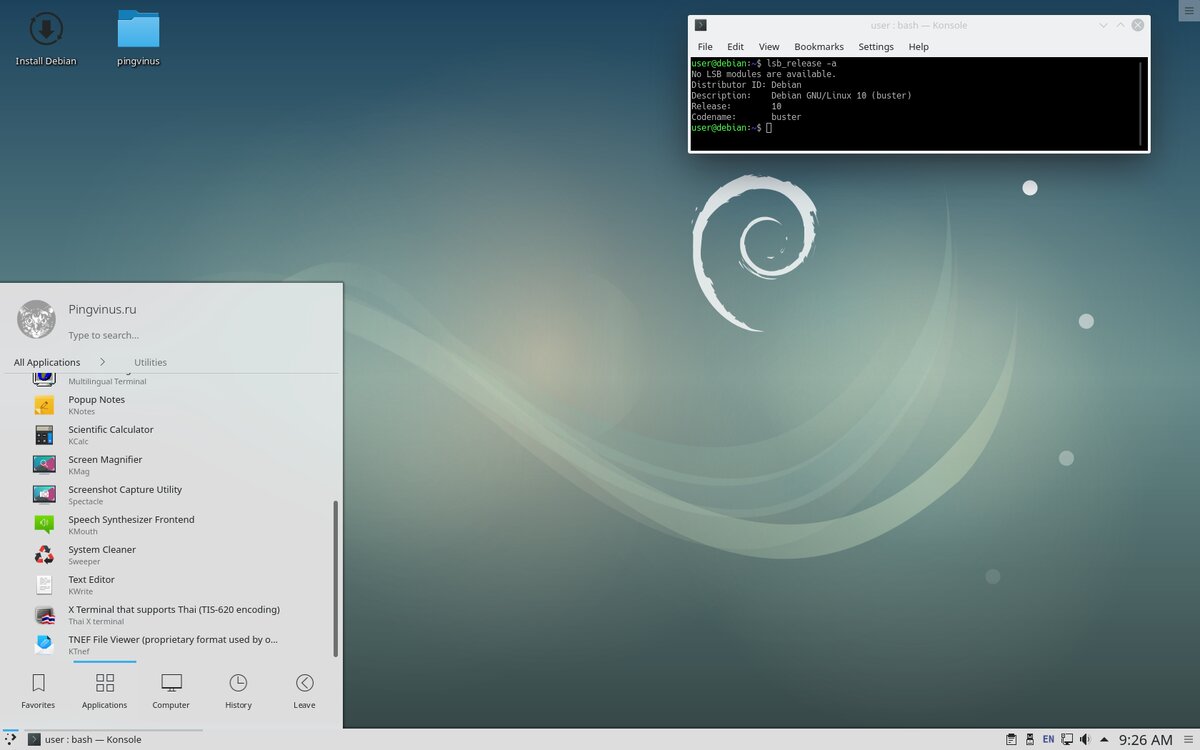Launch Popup Notes (KNotes) icon
Image resolution: width=1200 pixels, height=750 pixels.
pos(44,405)
